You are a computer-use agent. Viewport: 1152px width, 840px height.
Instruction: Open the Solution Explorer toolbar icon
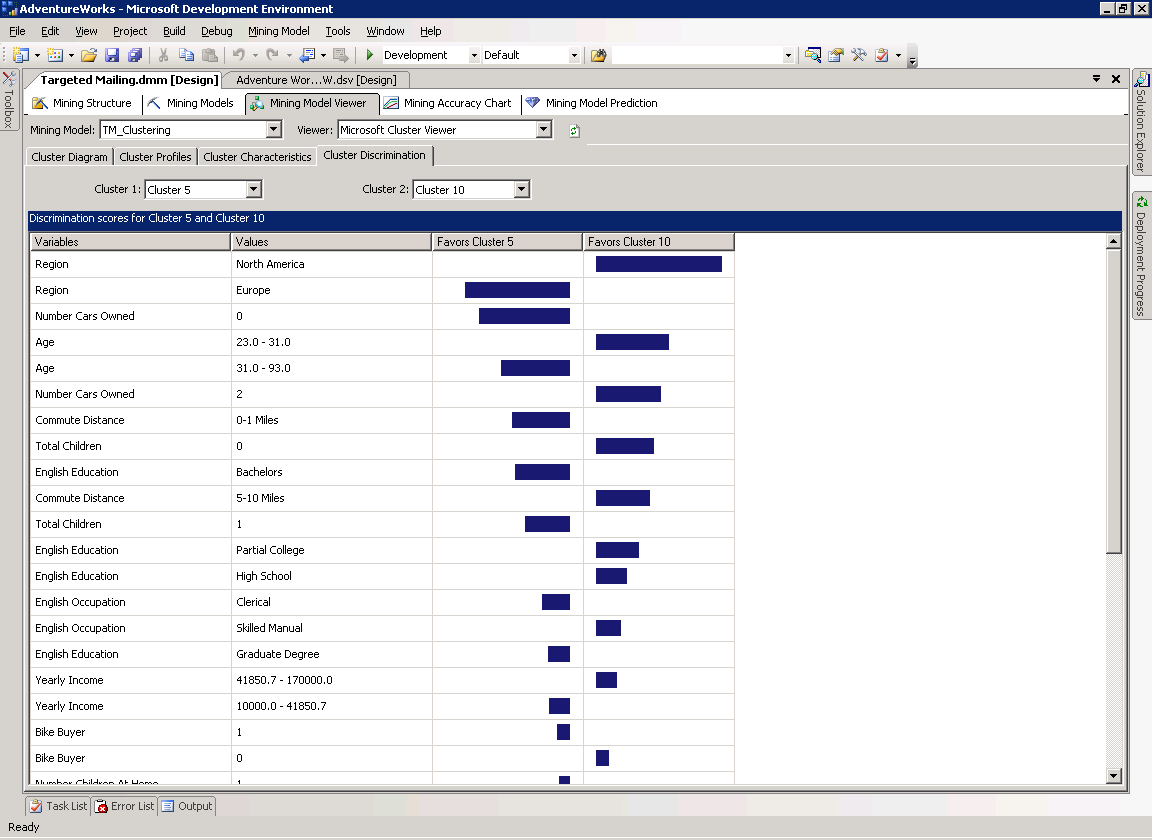(813, 55)
